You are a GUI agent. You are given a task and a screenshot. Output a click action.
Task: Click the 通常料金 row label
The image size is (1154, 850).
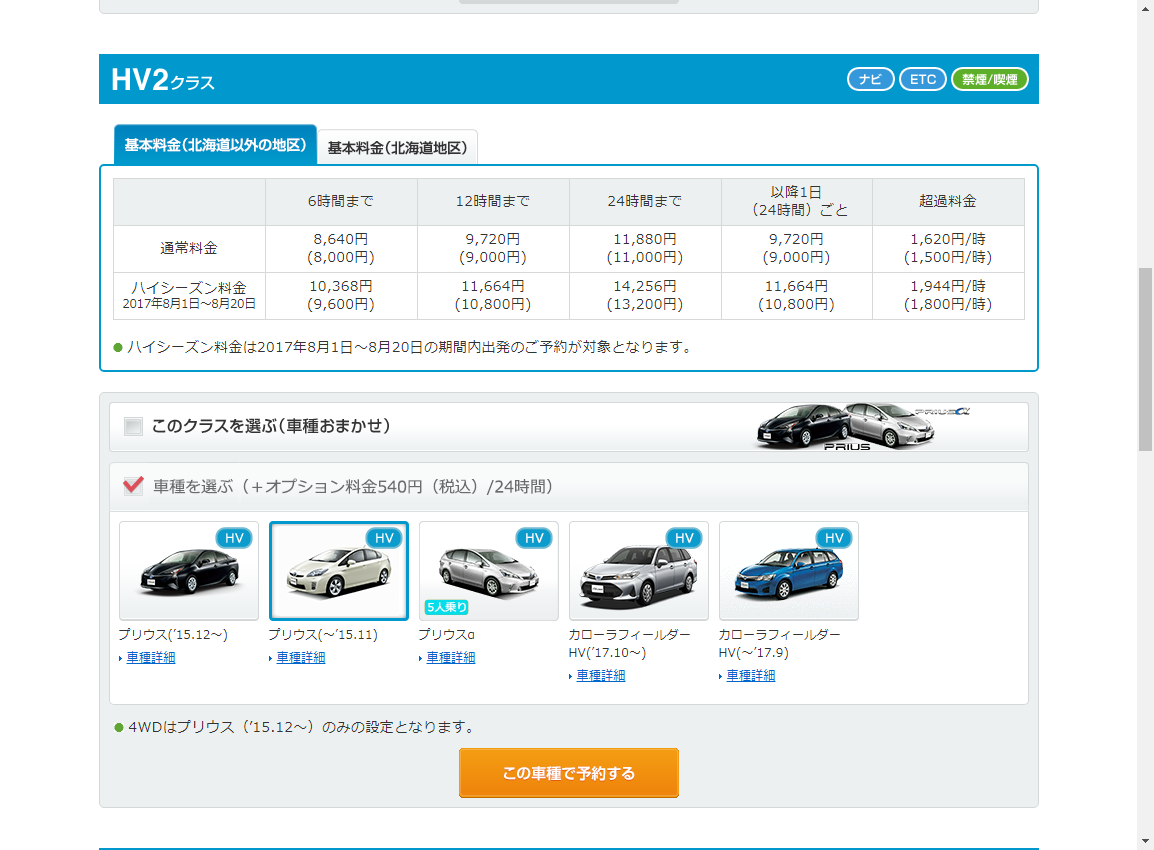189,248
